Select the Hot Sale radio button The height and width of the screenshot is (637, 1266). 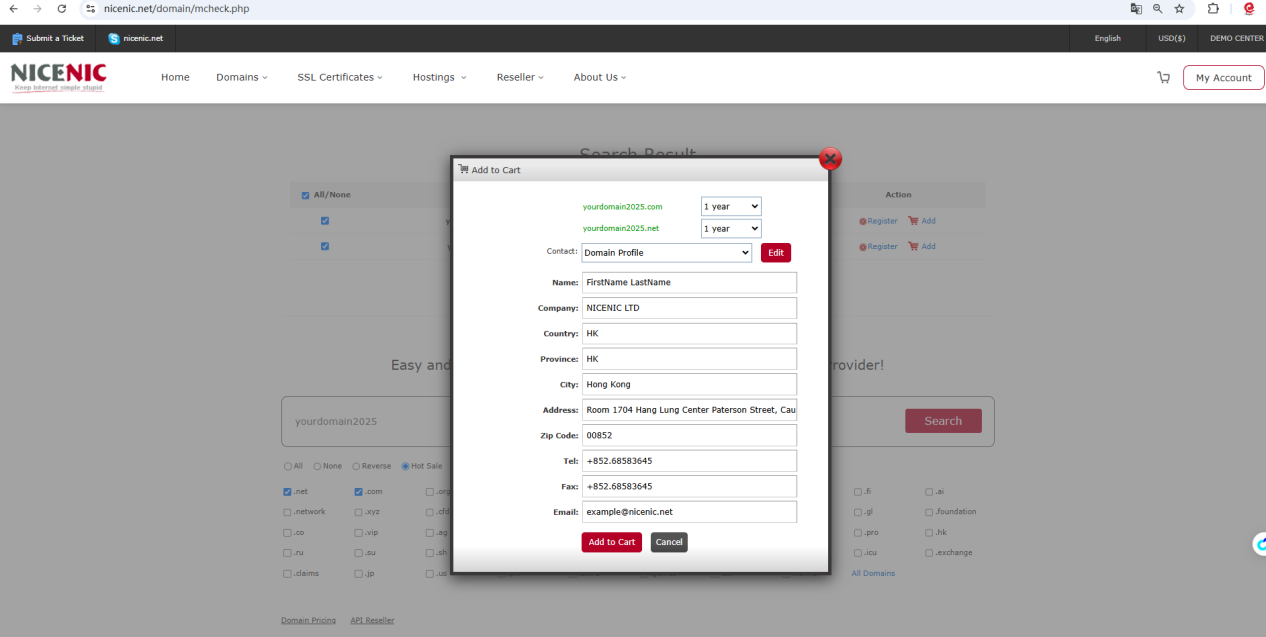[x=405, y=466]
